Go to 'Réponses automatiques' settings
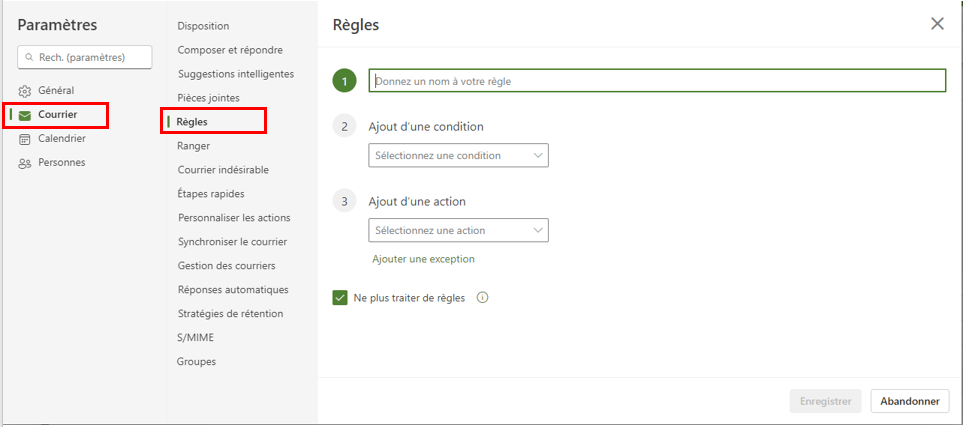Screen dimensions: 963x427 233,290
